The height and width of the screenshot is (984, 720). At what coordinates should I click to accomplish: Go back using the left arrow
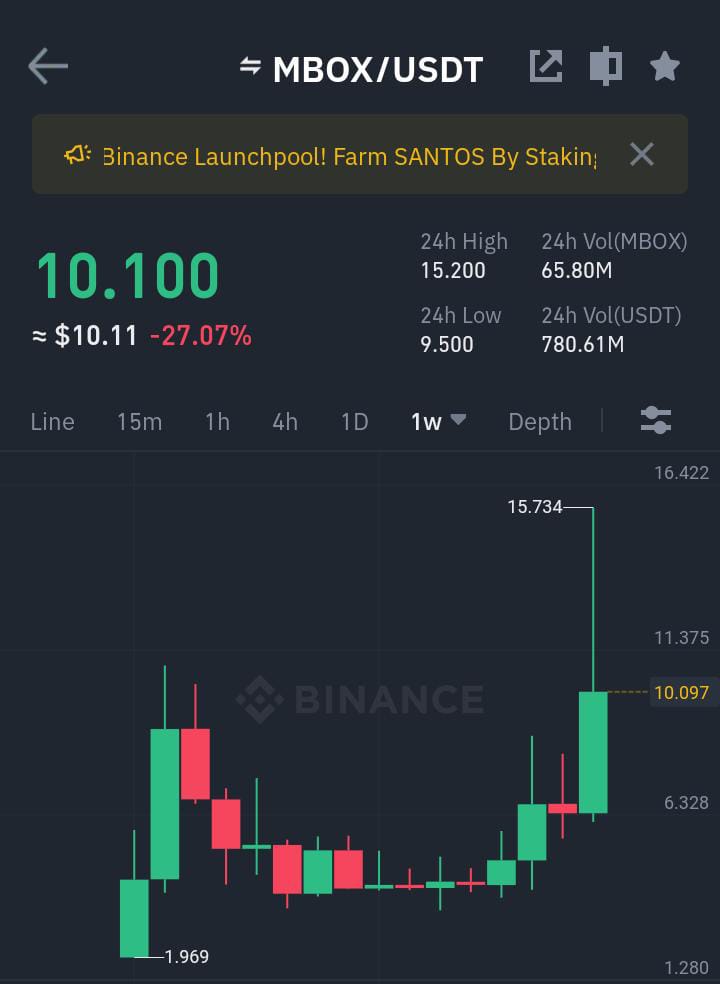click(48, 66)
